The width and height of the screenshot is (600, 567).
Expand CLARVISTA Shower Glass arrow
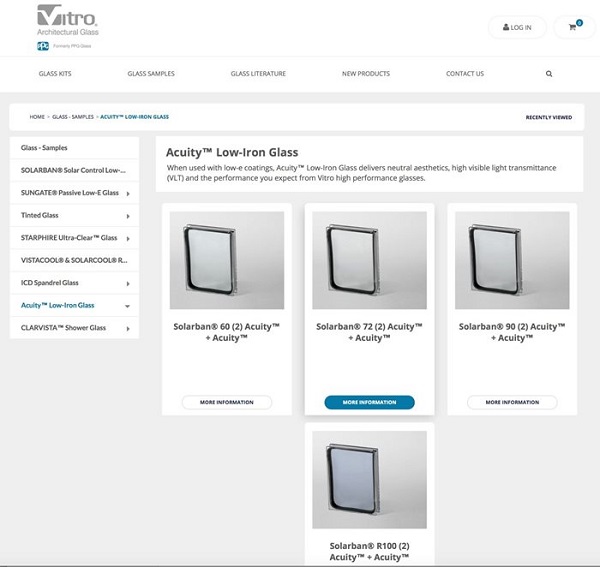point(128,329)
